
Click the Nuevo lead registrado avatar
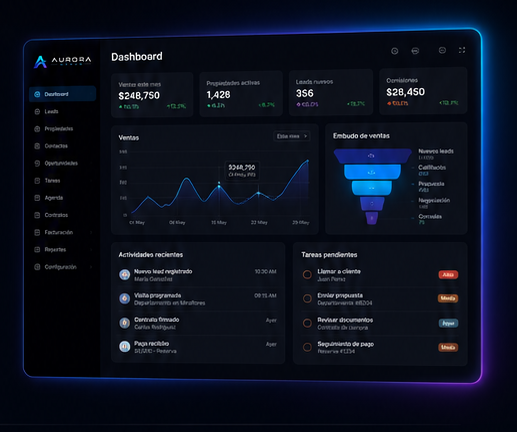click(125, 275)
